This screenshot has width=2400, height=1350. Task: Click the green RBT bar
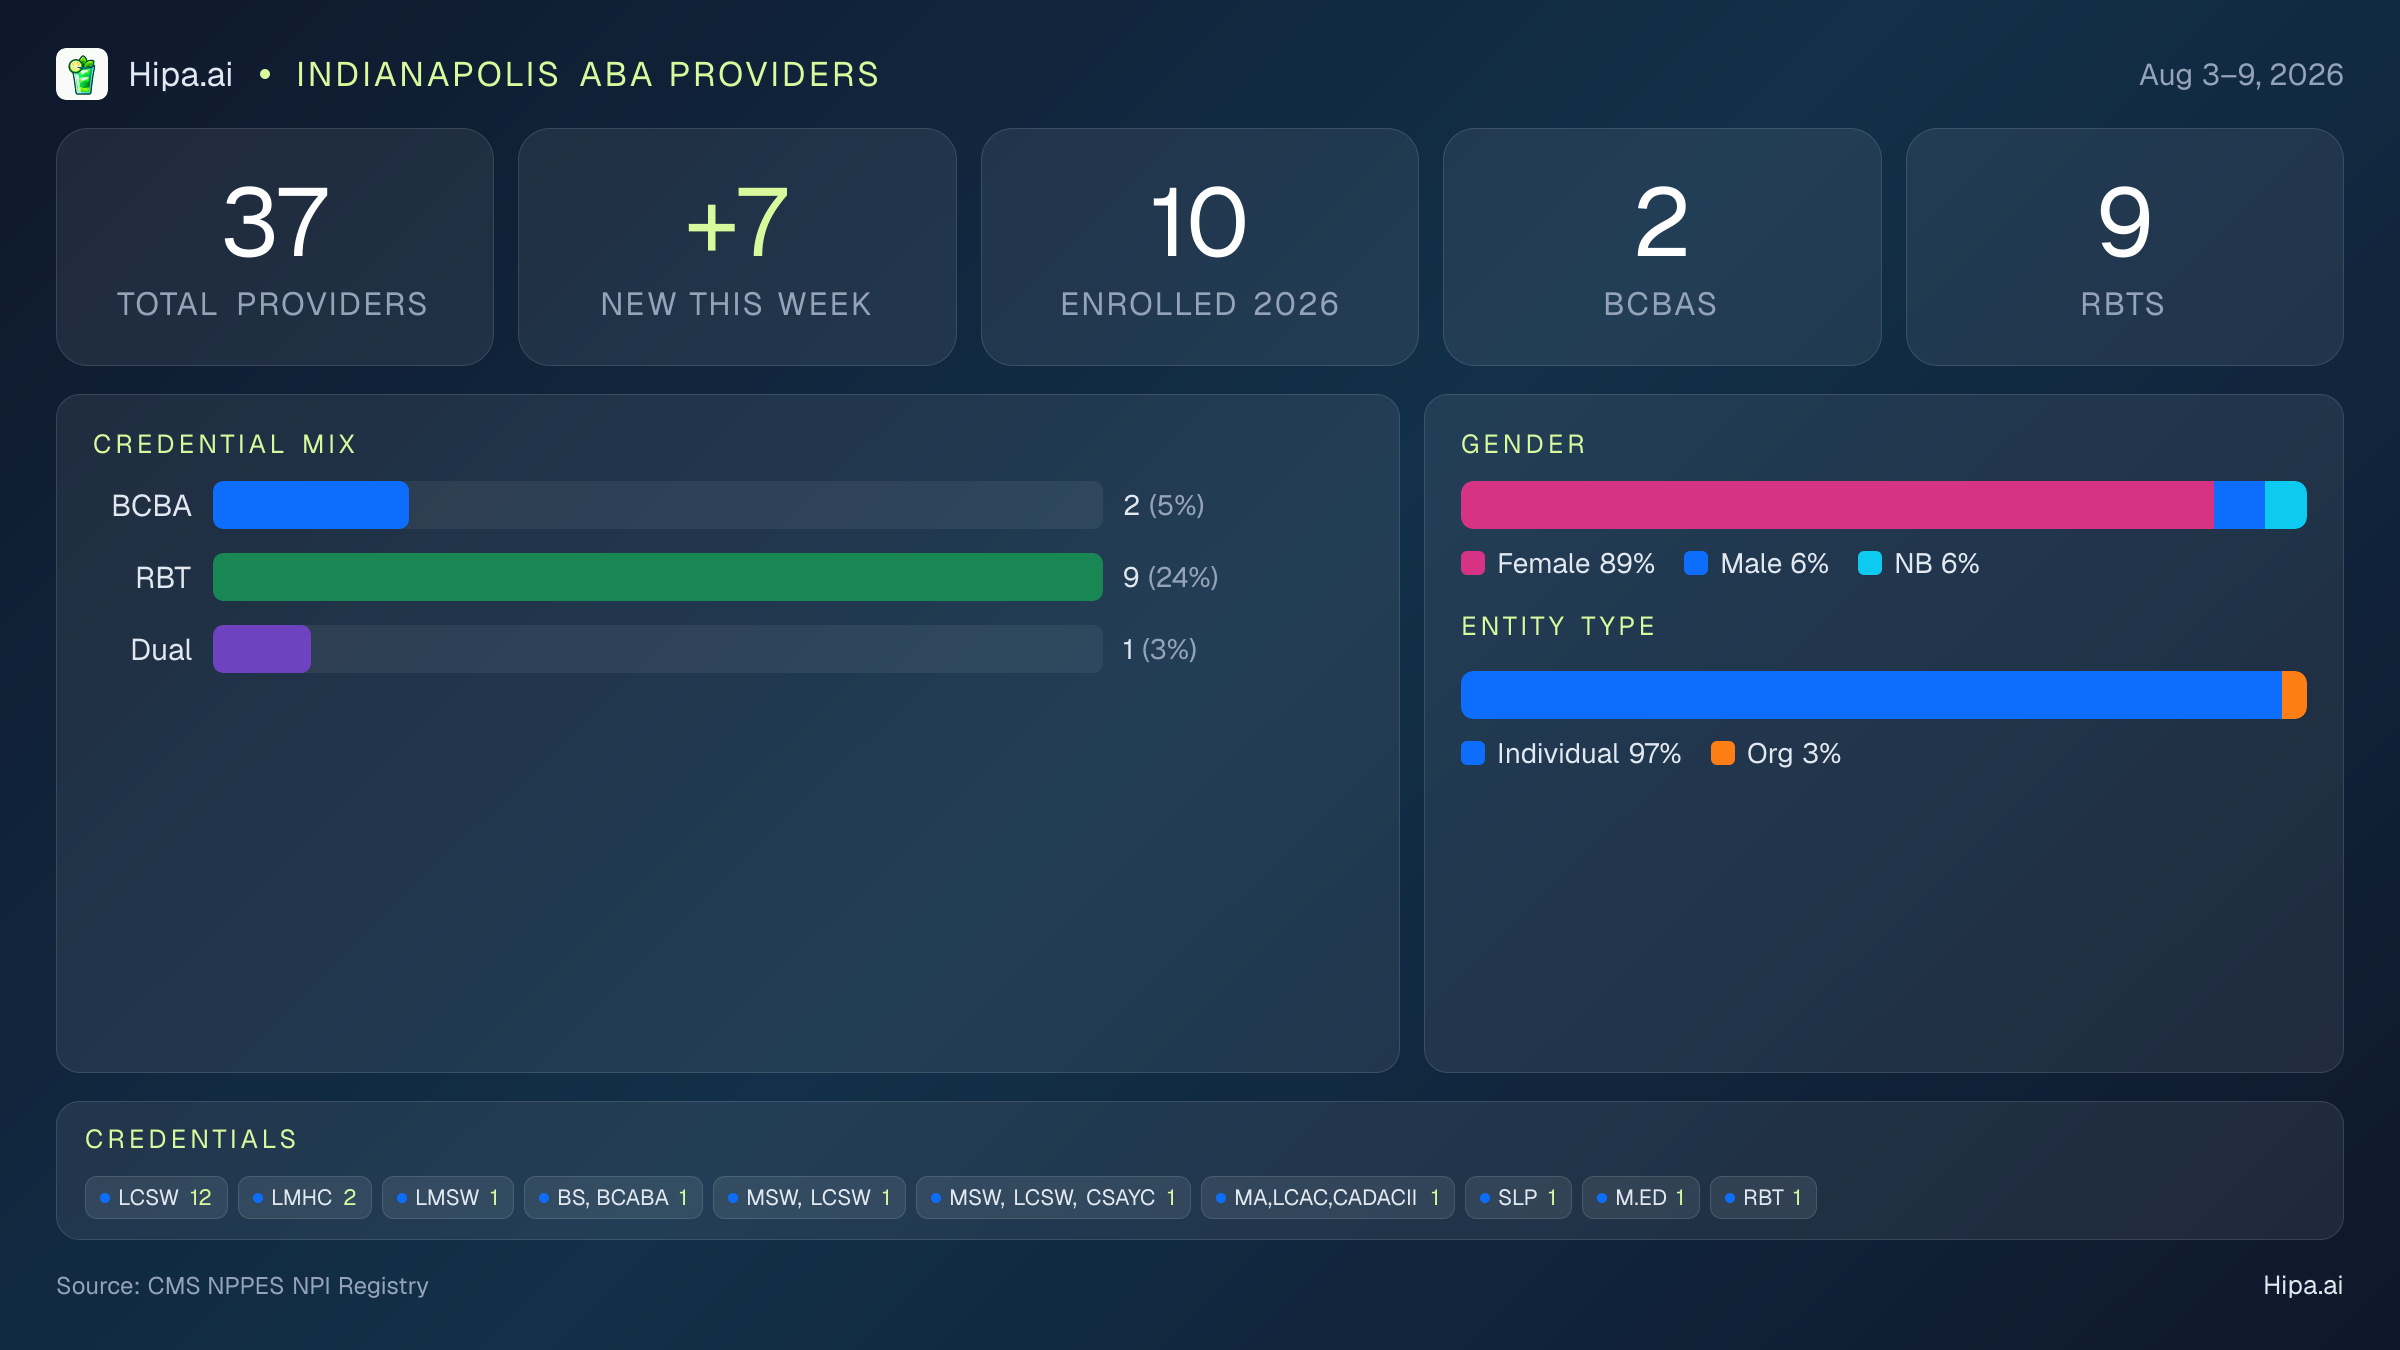click(658, 577)
